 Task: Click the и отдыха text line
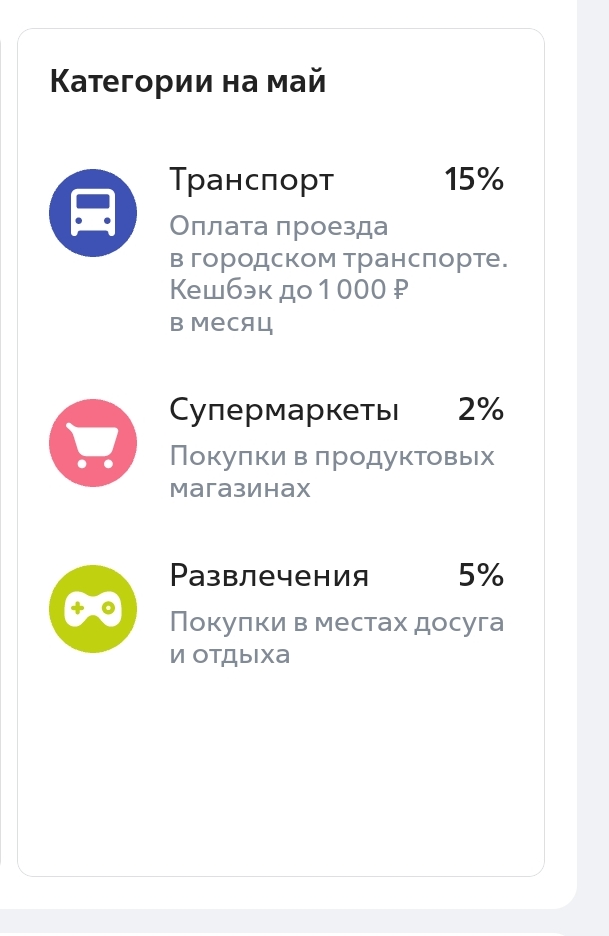230,655
